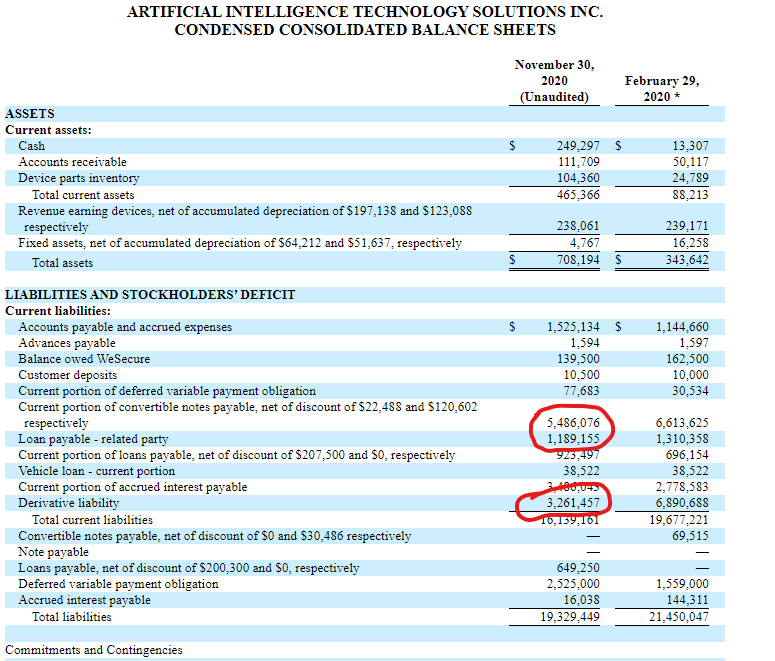Select WeSecure balance 162,500
The image size is (775, 661).
pos(687,359)
